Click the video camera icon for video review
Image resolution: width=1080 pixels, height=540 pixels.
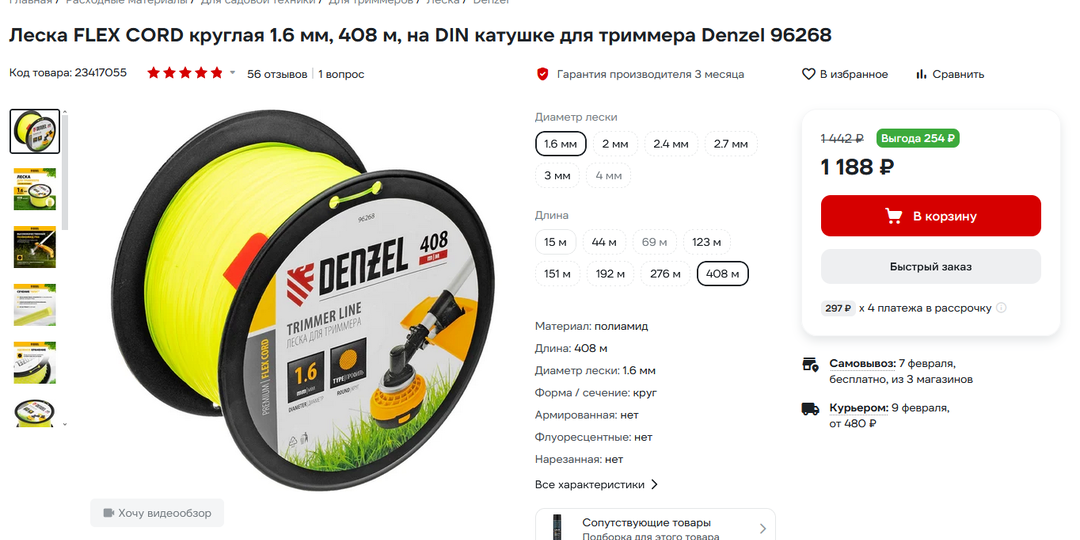pos(108,513)
